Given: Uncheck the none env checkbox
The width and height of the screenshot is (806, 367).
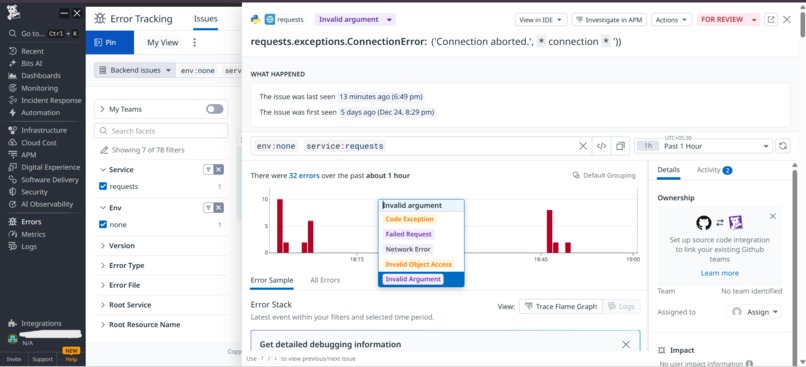Looking at the screenshot, I should pos(103,225).
